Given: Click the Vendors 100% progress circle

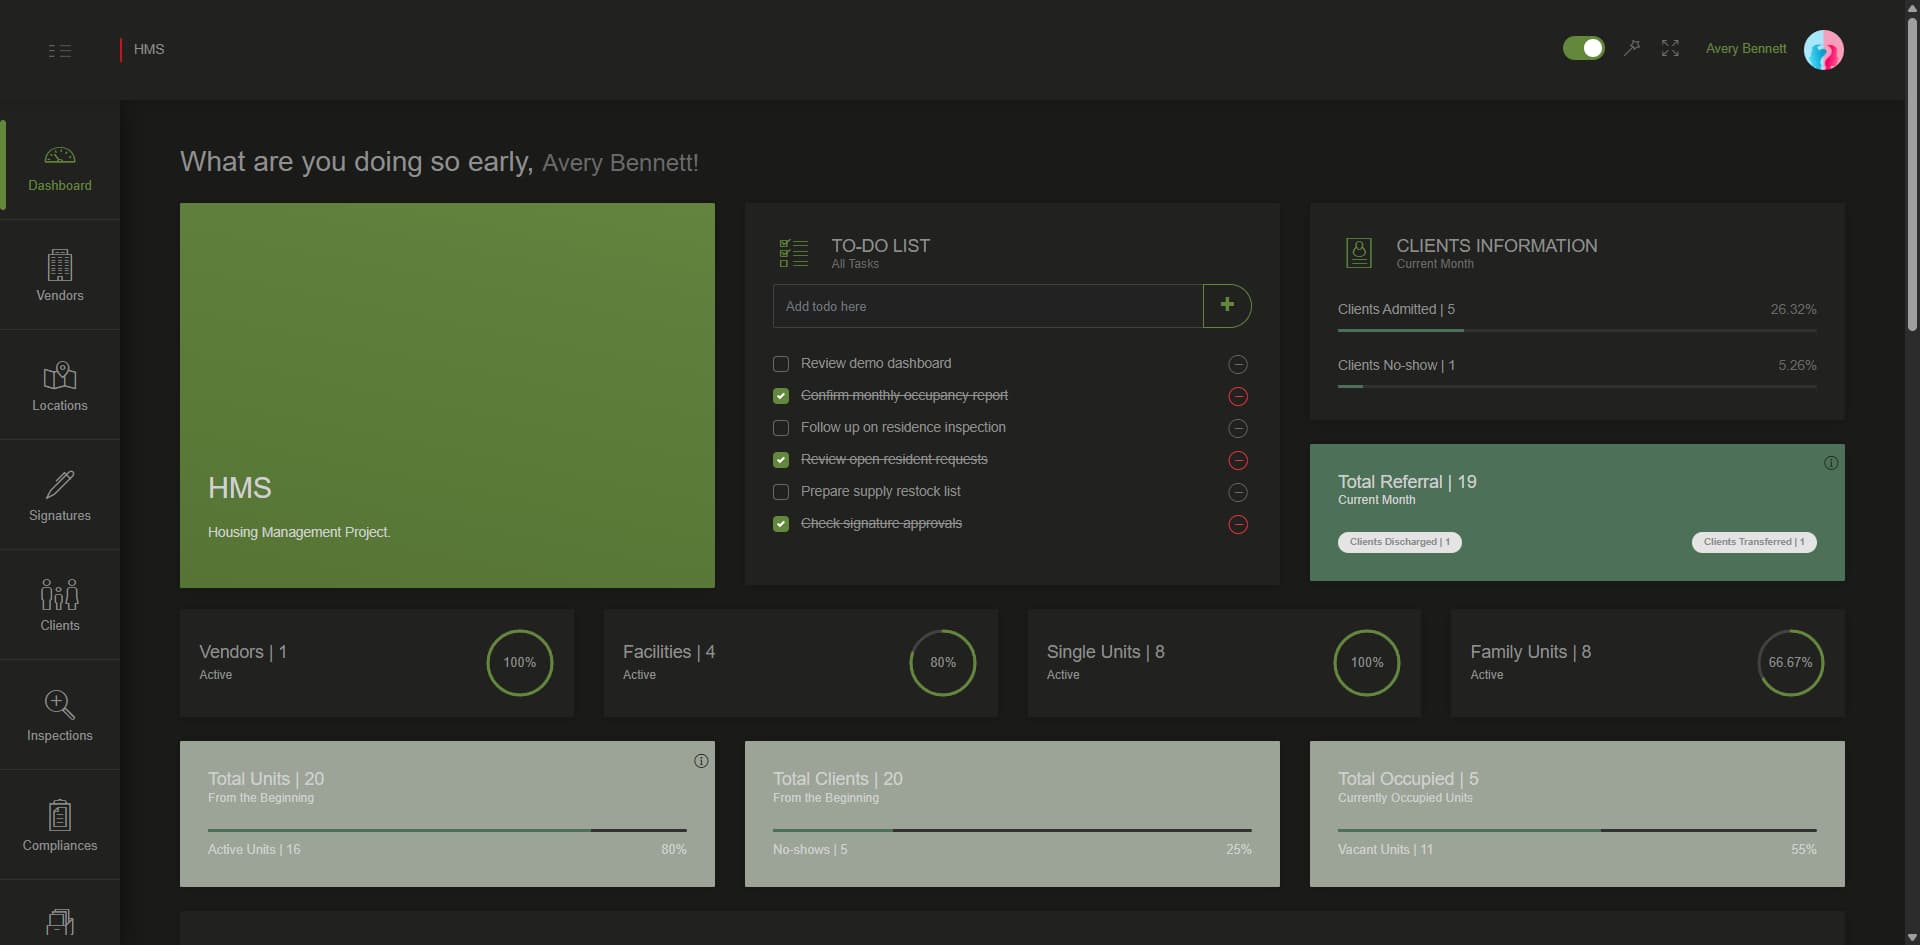Looking at the screenshot, I should coord(520,663).
